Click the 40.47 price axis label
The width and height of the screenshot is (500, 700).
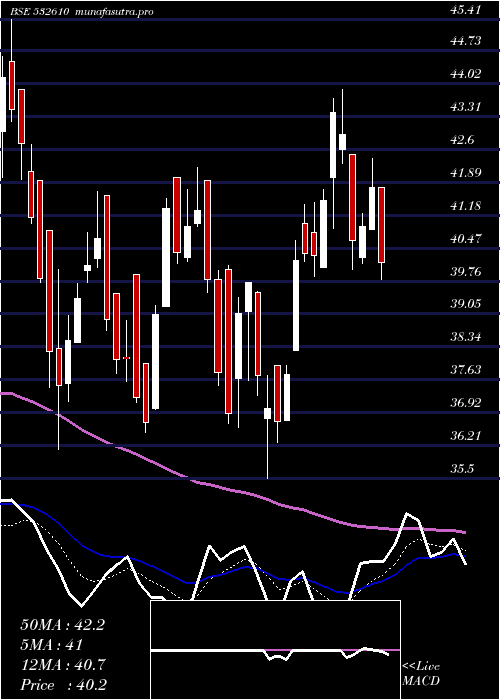coord(466,239)
